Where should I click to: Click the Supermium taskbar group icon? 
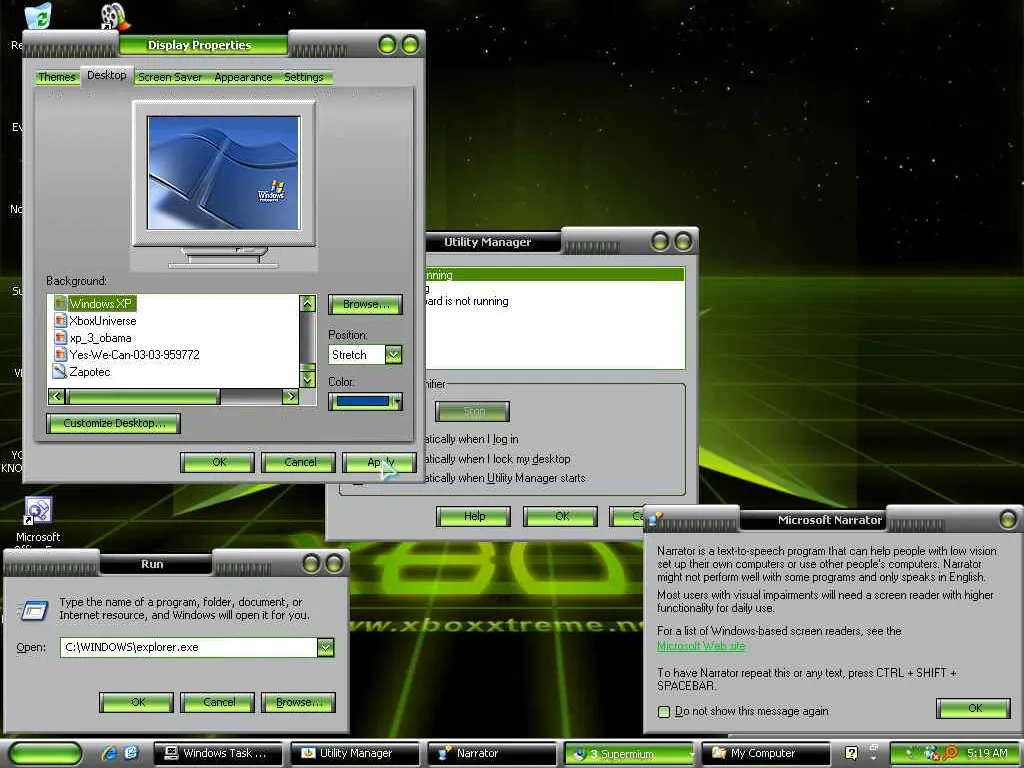579,754
